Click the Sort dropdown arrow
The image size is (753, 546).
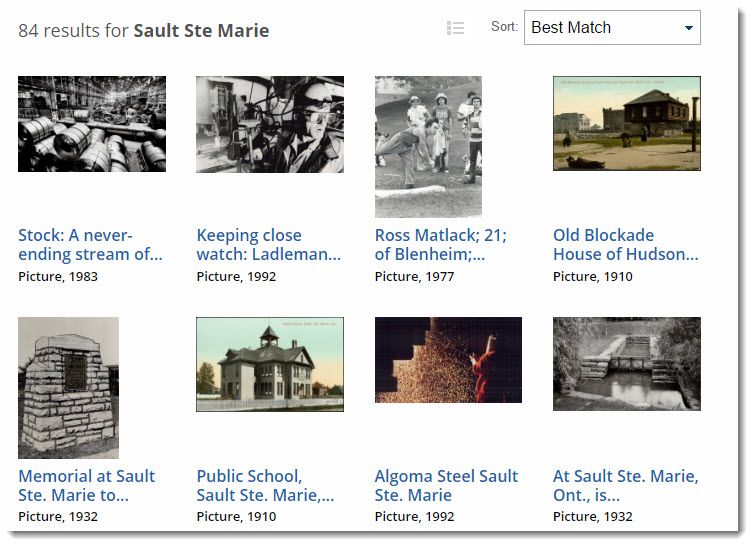(688, 28)
